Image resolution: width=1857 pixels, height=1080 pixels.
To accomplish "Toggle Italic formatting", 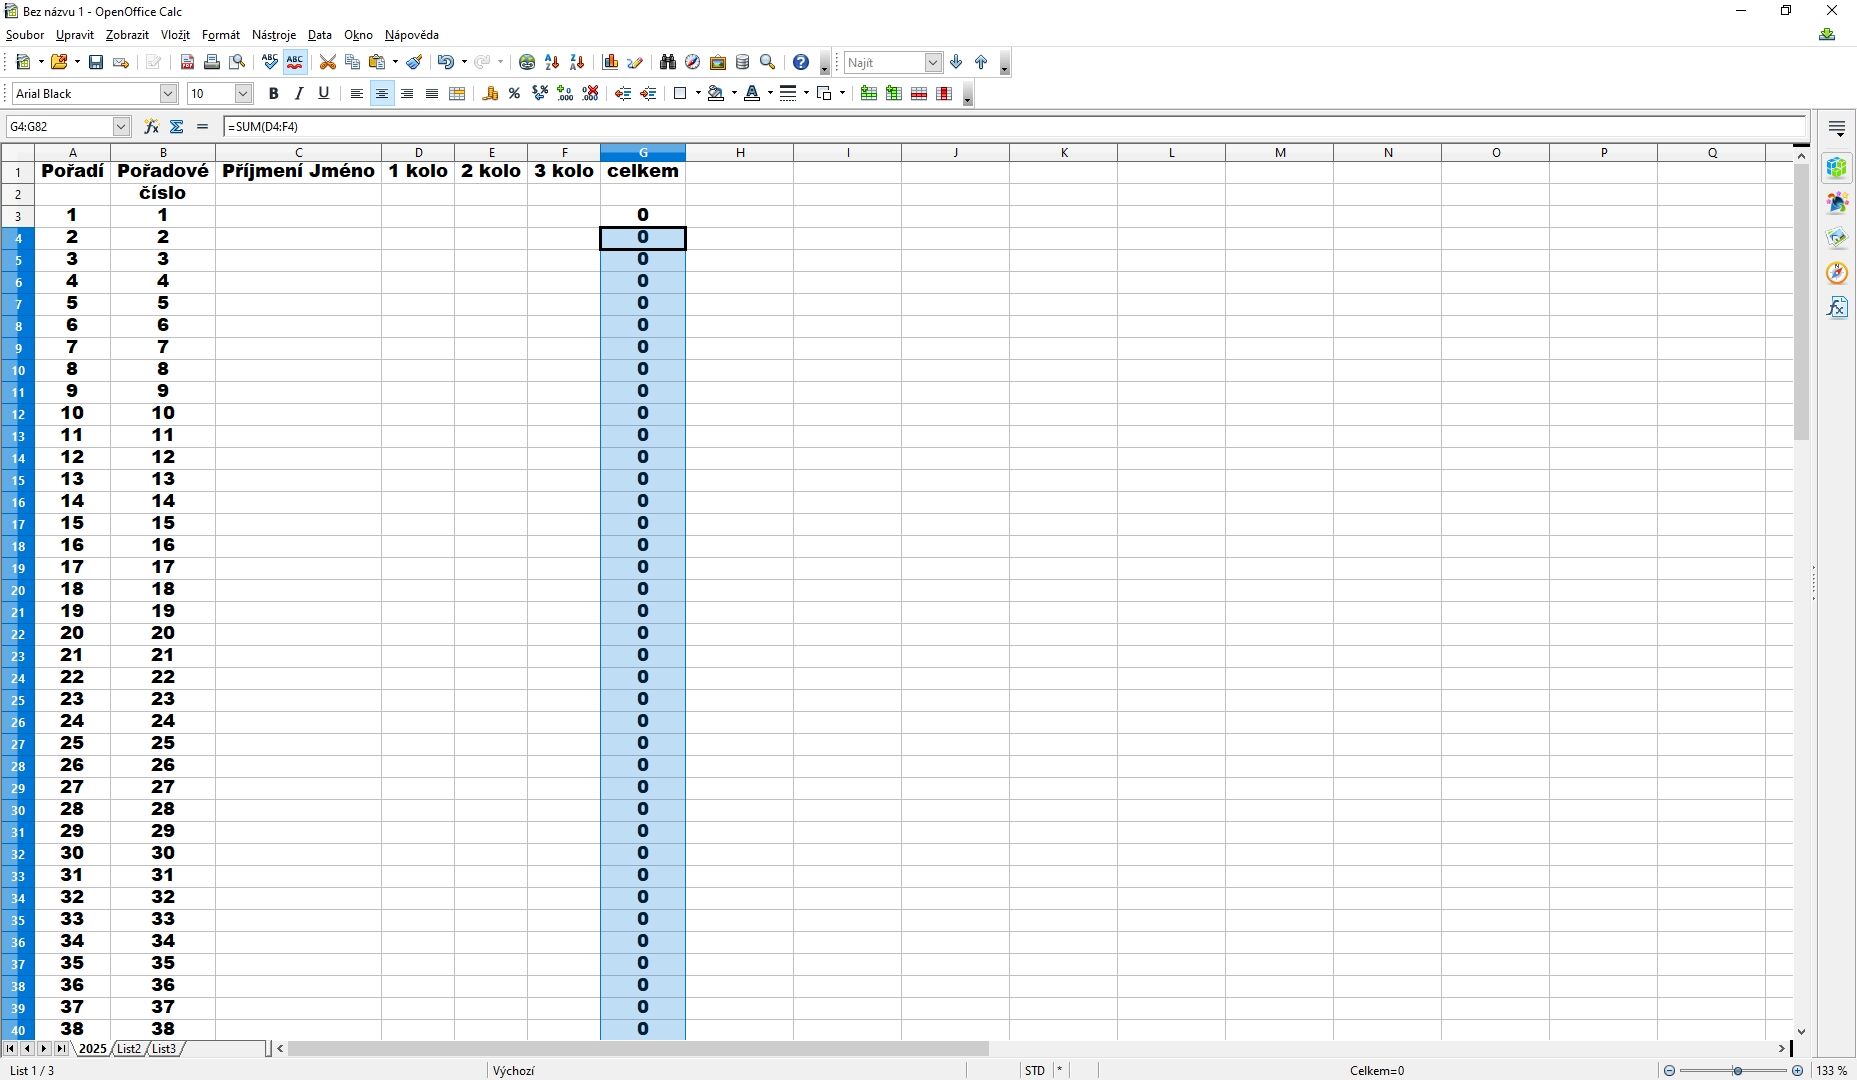I will pos(298,93).
